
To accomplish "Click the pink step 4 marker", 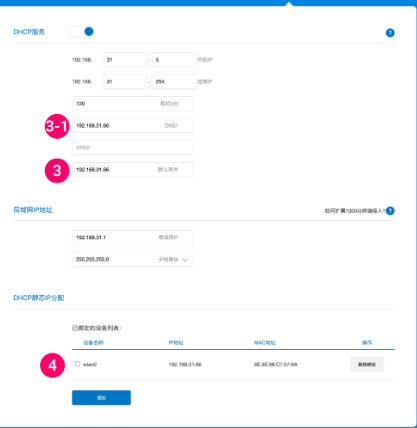I will pyautogui.click(x=52, y=365).
